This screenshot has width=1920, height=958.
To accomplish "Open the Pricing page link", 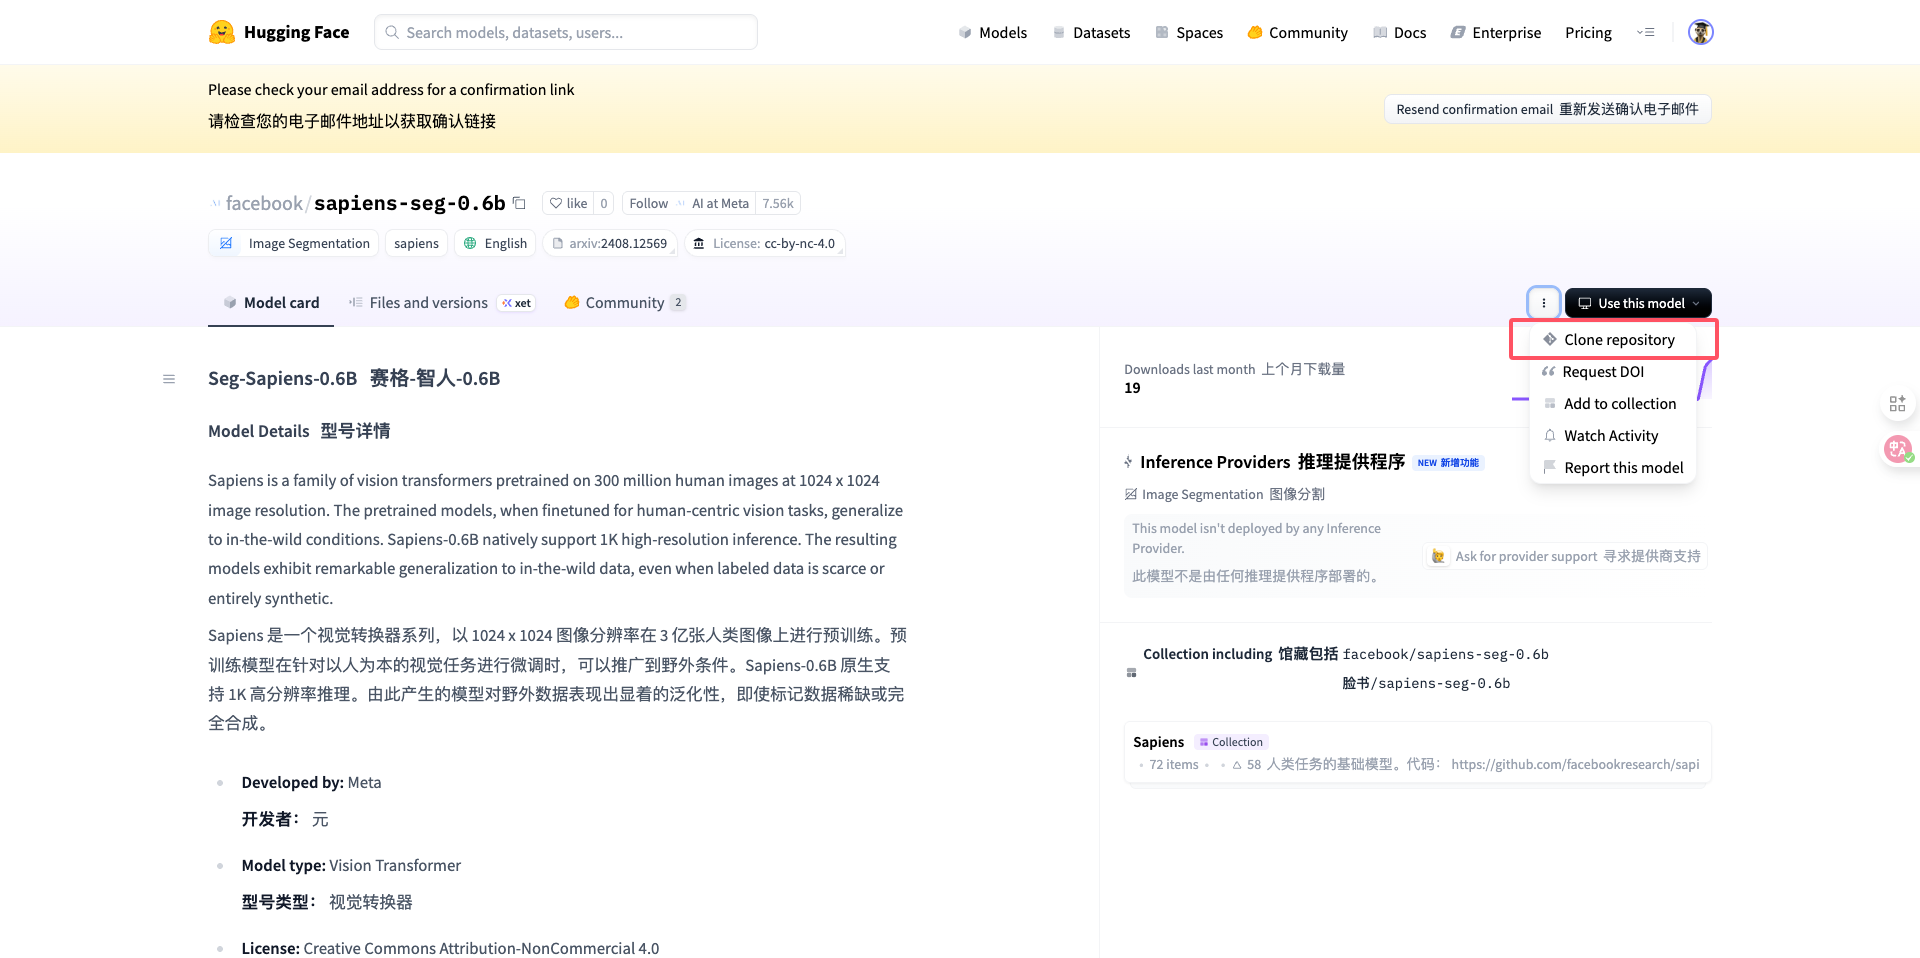I will [x=1588, y=33].
